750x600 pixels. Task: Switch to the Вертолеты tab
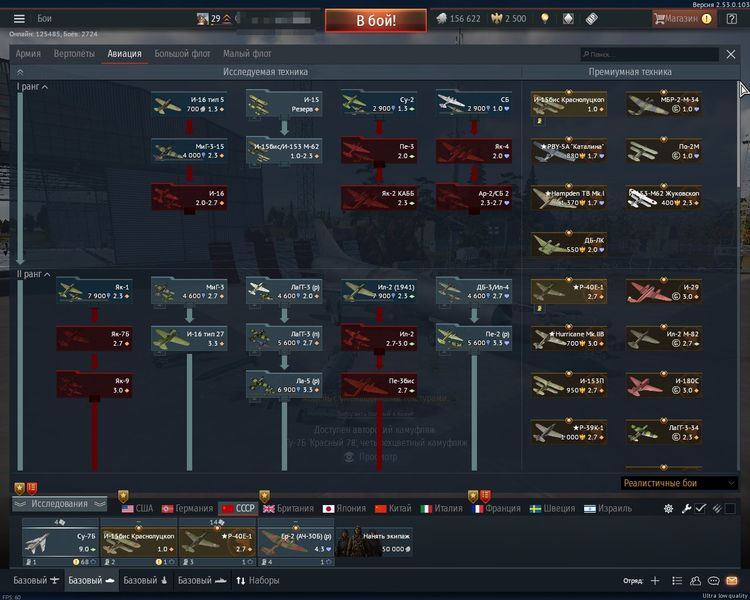[73, 53]
